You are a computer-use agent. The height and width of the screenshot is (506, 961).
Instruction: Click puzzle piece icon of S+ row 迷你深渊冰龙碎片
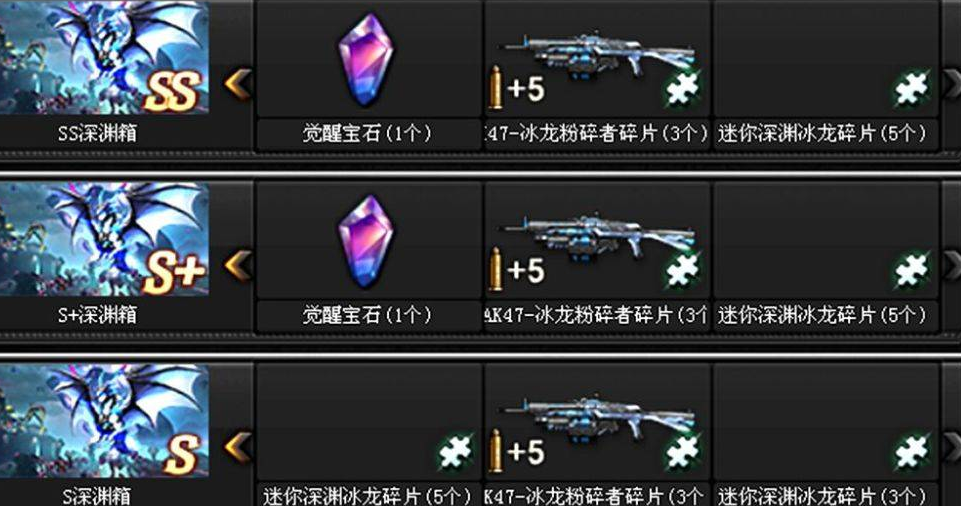coord(911,270)
